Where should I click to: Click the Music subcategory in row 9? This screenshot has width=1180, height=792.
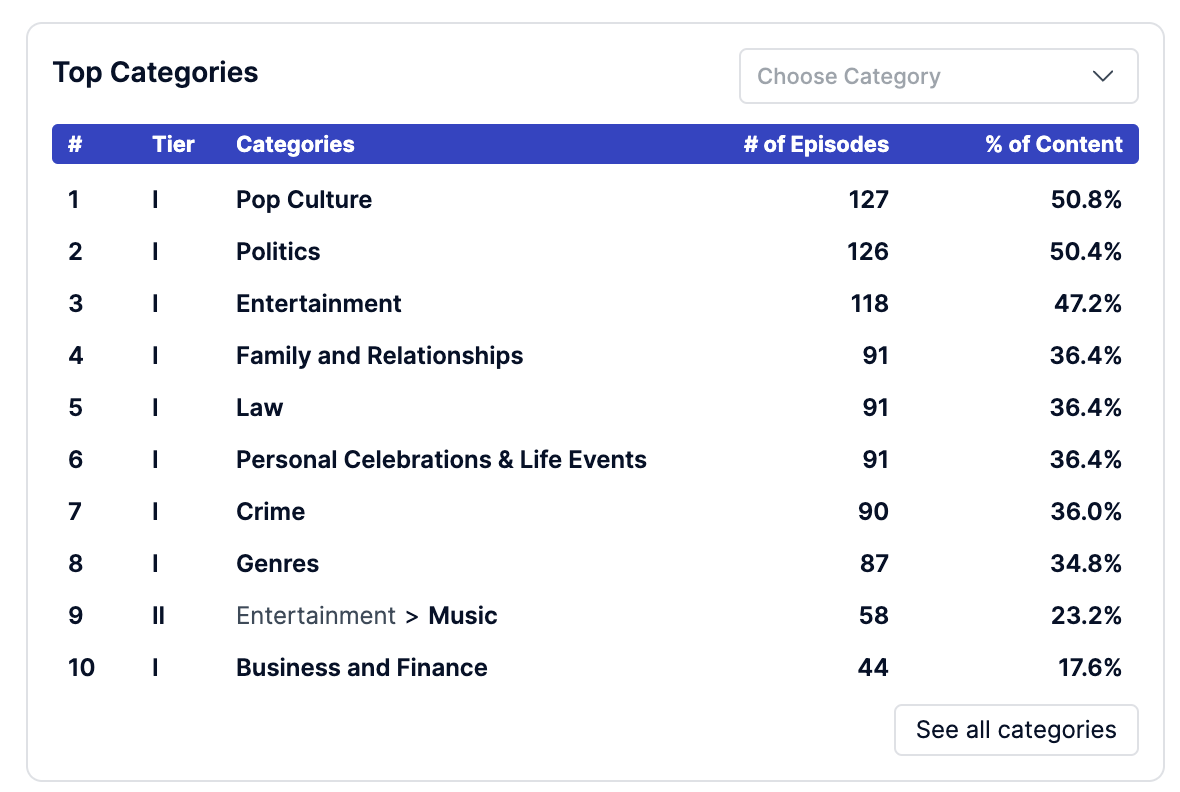[463, 615]
